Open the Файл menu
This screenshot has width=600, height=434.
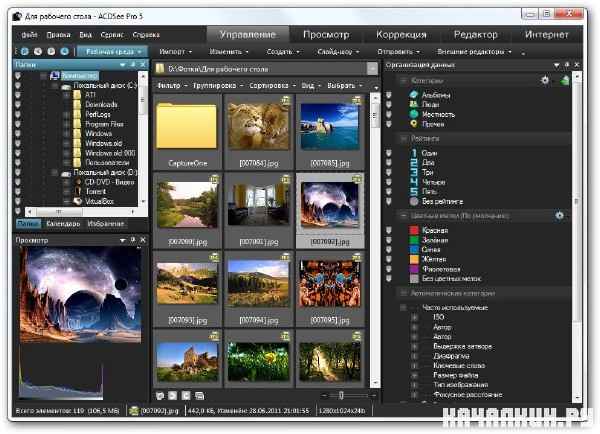29,35
